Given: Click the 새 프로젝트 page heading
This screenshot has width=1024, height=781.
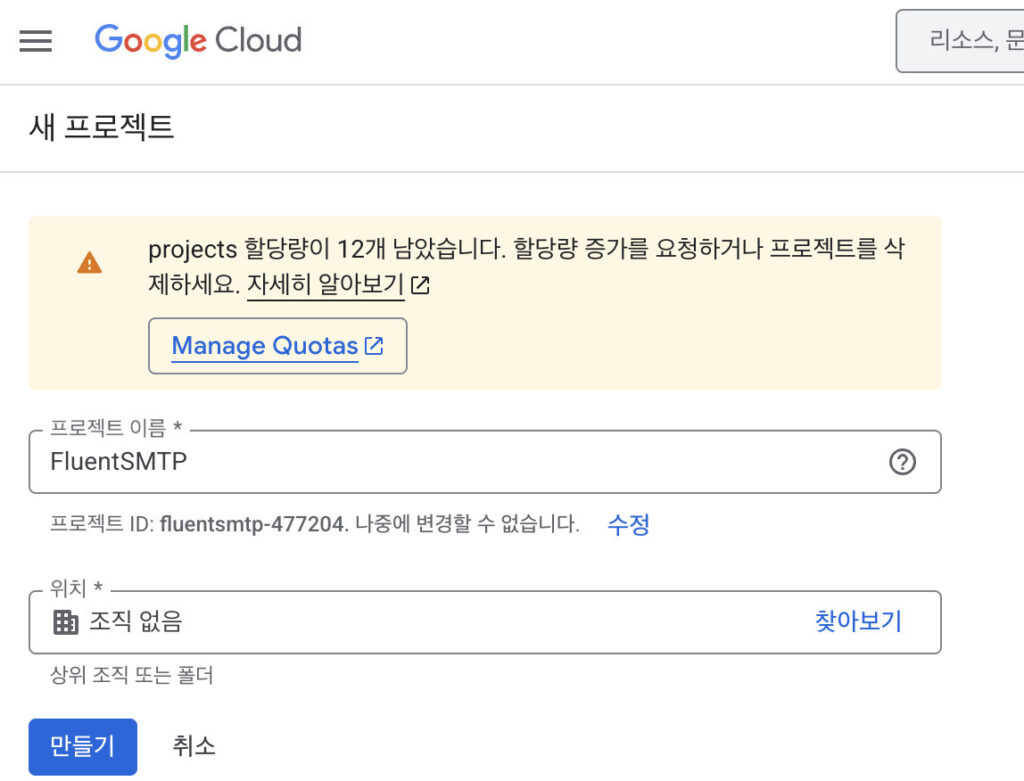Looking at the screenshot, I should pos(101,127).
